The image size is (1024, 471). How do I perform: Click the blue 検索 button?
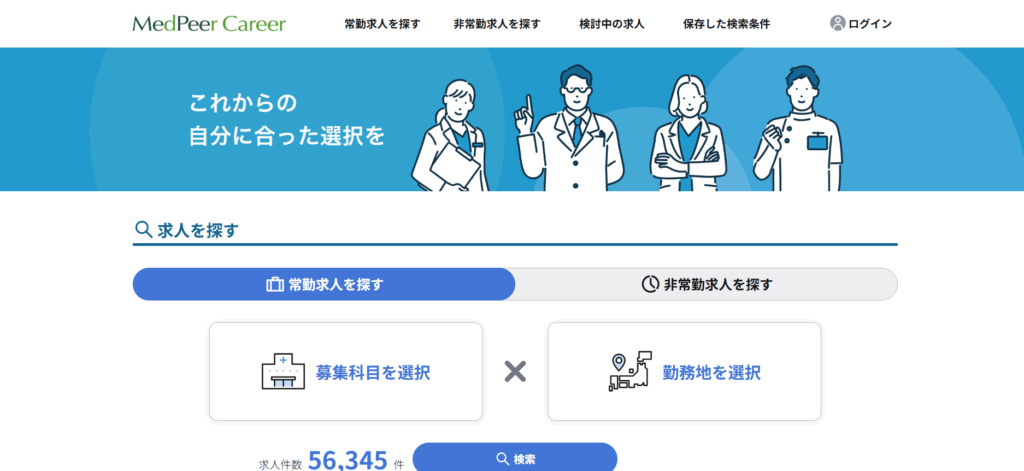tap(515, 459)
